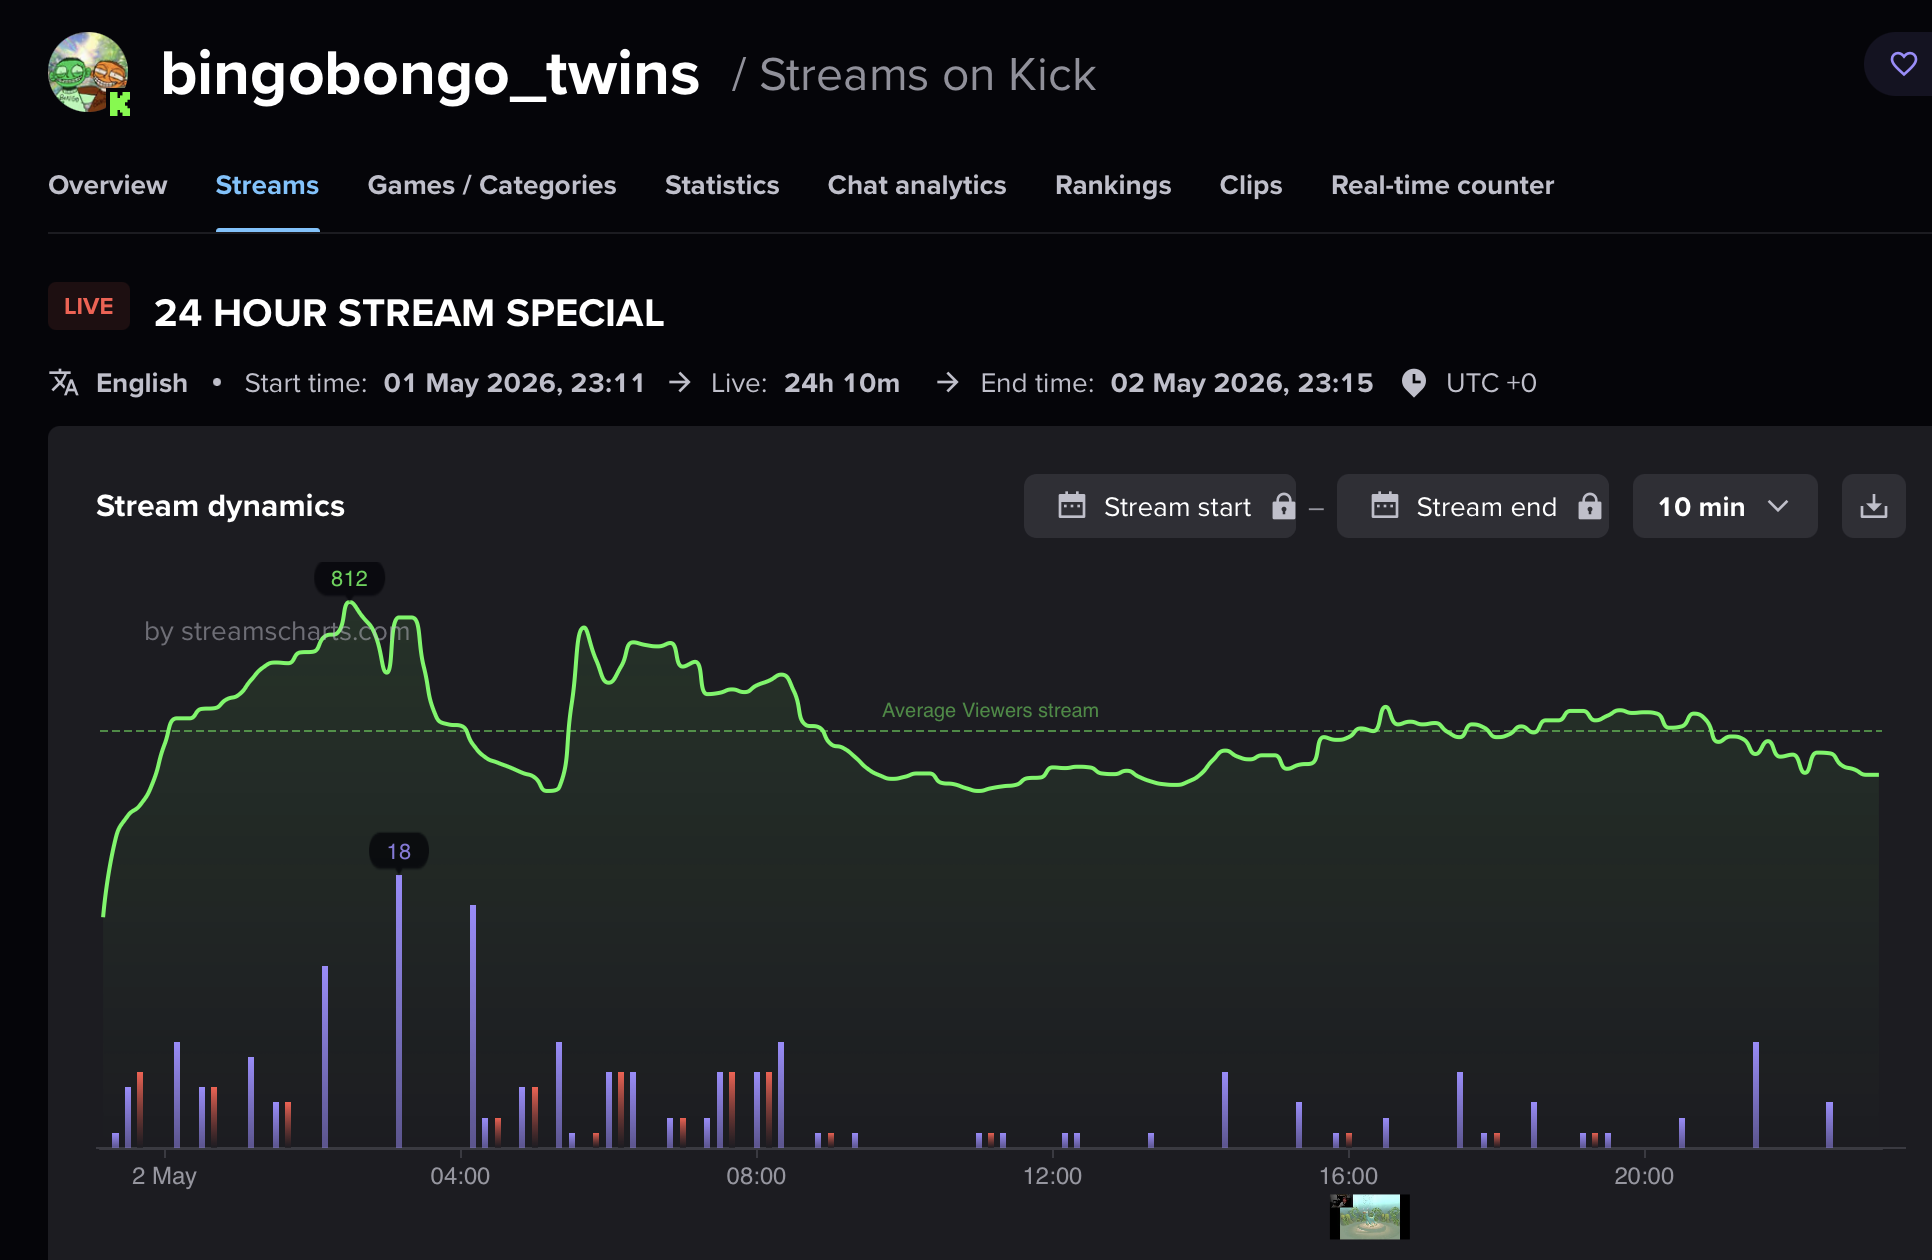Click the 812 peak viewers marker
Viewport: 1932px width, 1260px height.
[x=349, y=578]
